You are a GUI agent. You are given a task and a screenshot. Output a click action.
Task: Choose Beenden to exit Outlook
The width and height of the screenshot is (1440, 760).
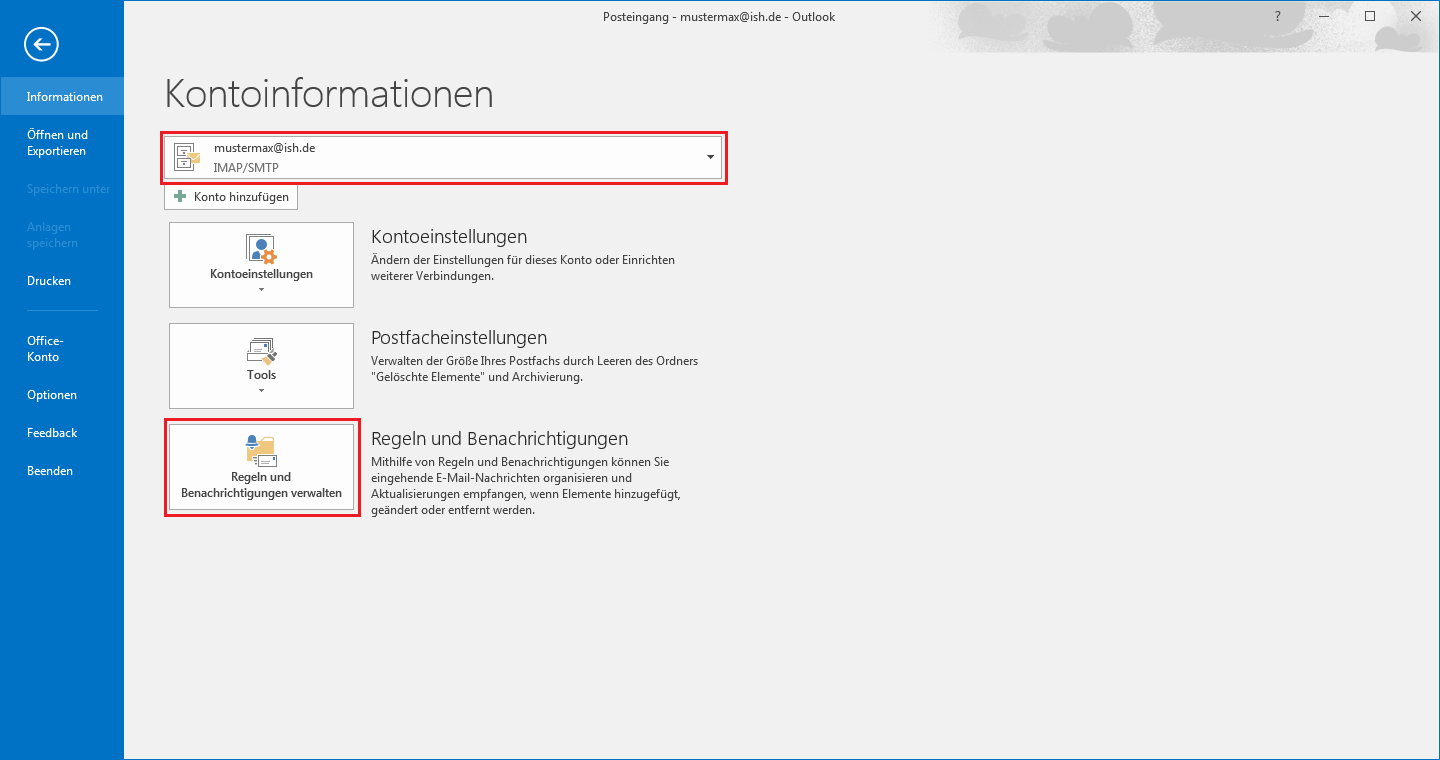click(50, 471)
